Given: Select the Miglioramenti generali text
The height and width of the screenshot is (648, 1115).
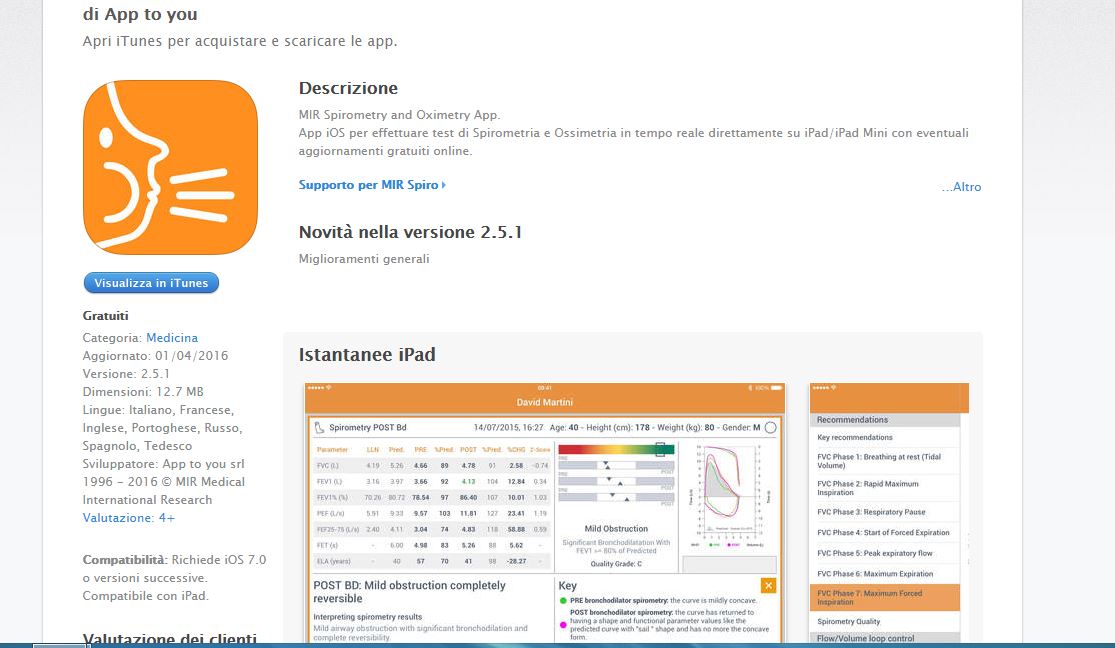Looking at the screenshot, I should point(364,259).
